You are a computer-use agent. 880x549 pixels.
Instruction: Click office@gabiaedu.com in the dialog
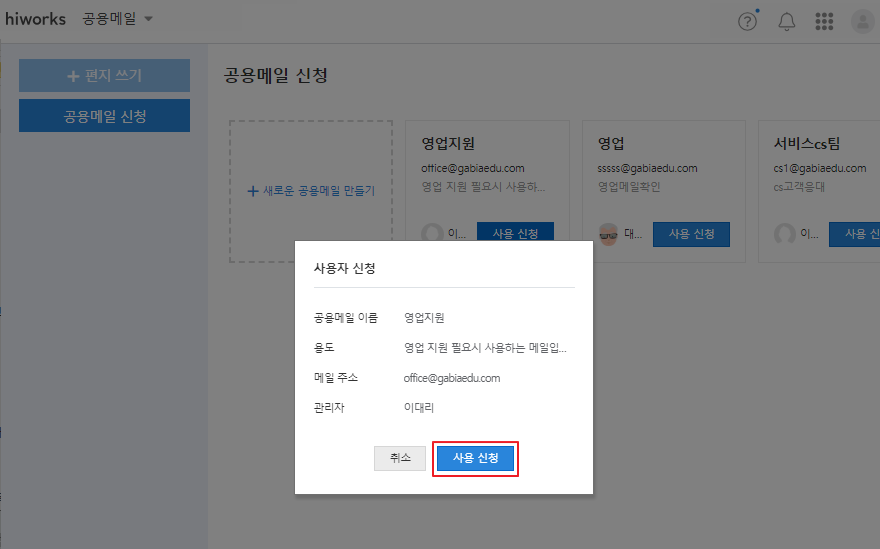coord(452,378)
